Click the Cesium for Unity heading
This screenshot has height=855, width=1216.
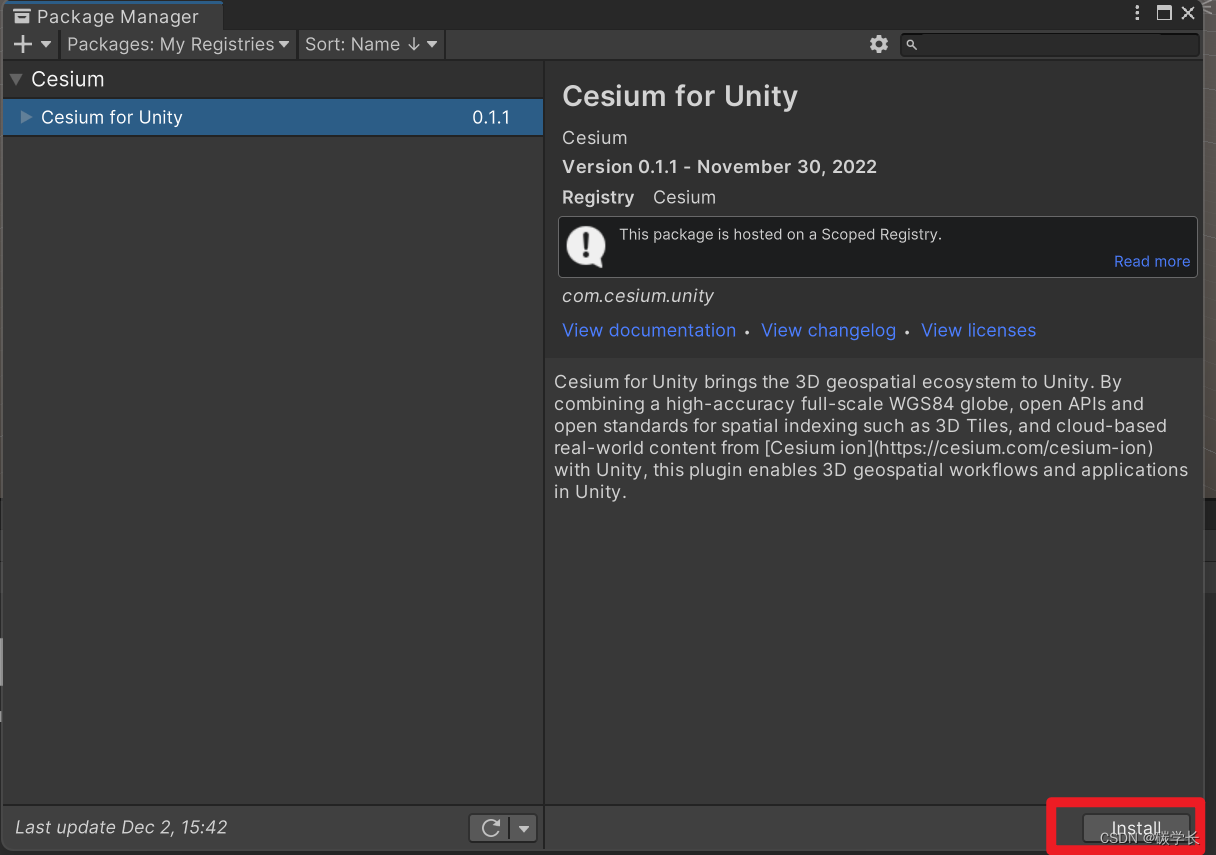(x=680, y=96)
